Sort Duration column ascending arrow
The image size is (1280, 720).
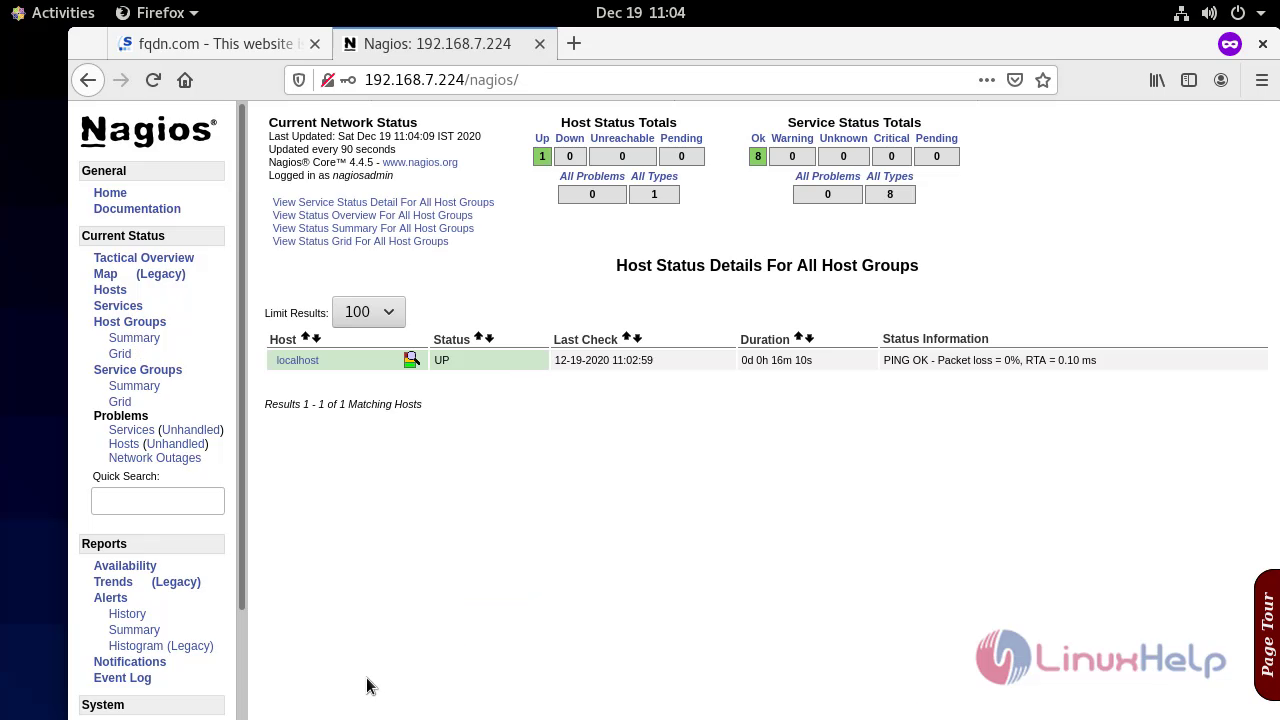(798, 338)
